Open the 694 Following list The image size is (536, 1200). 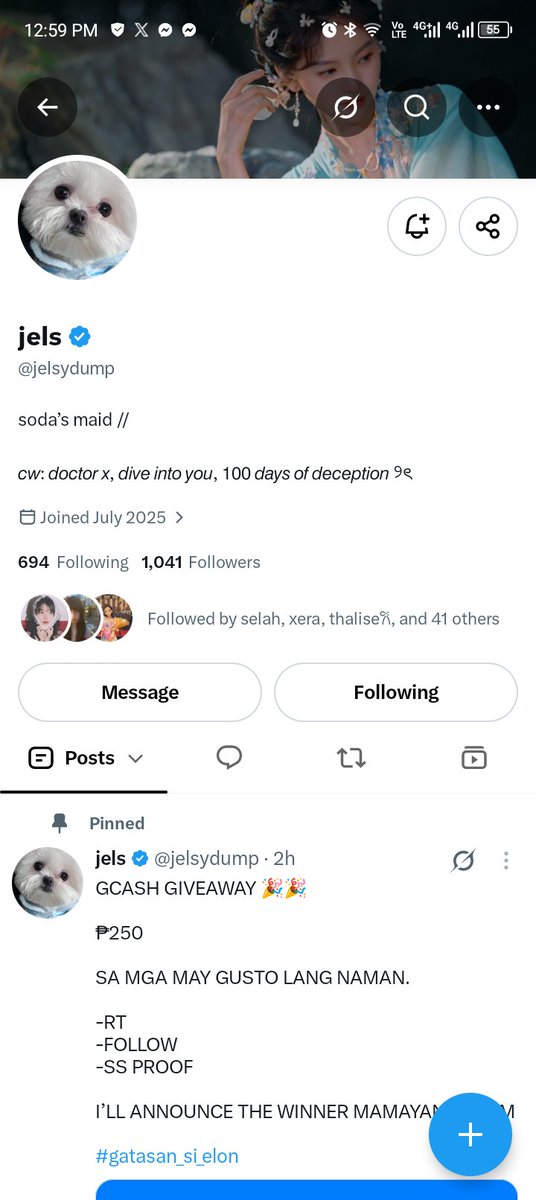pos(73,562)
